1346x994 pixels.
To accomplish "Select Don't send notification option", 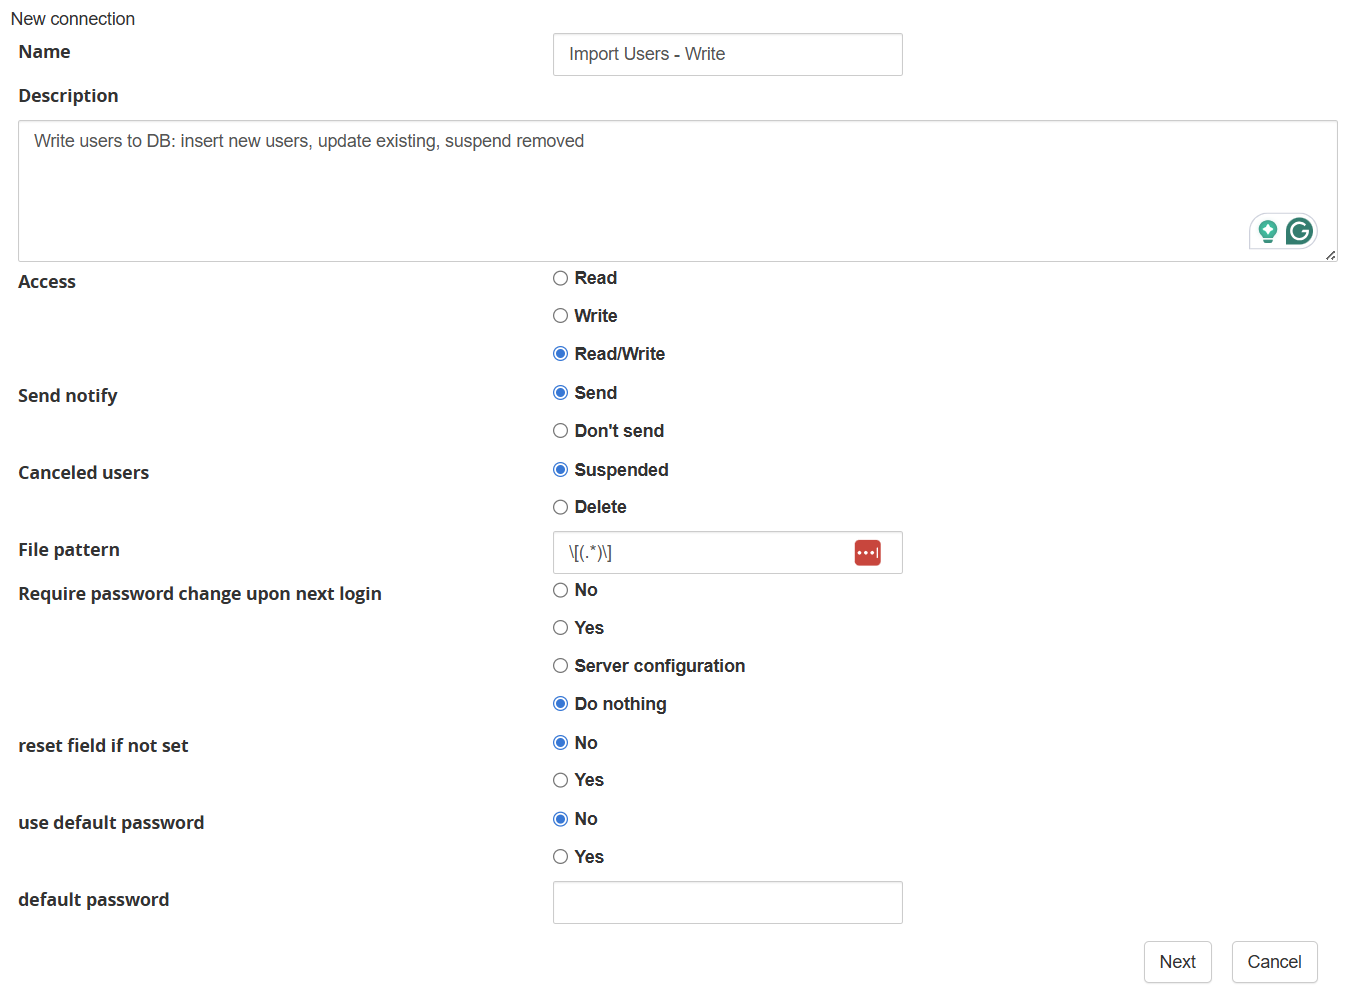I will click(x=561, y=431).
